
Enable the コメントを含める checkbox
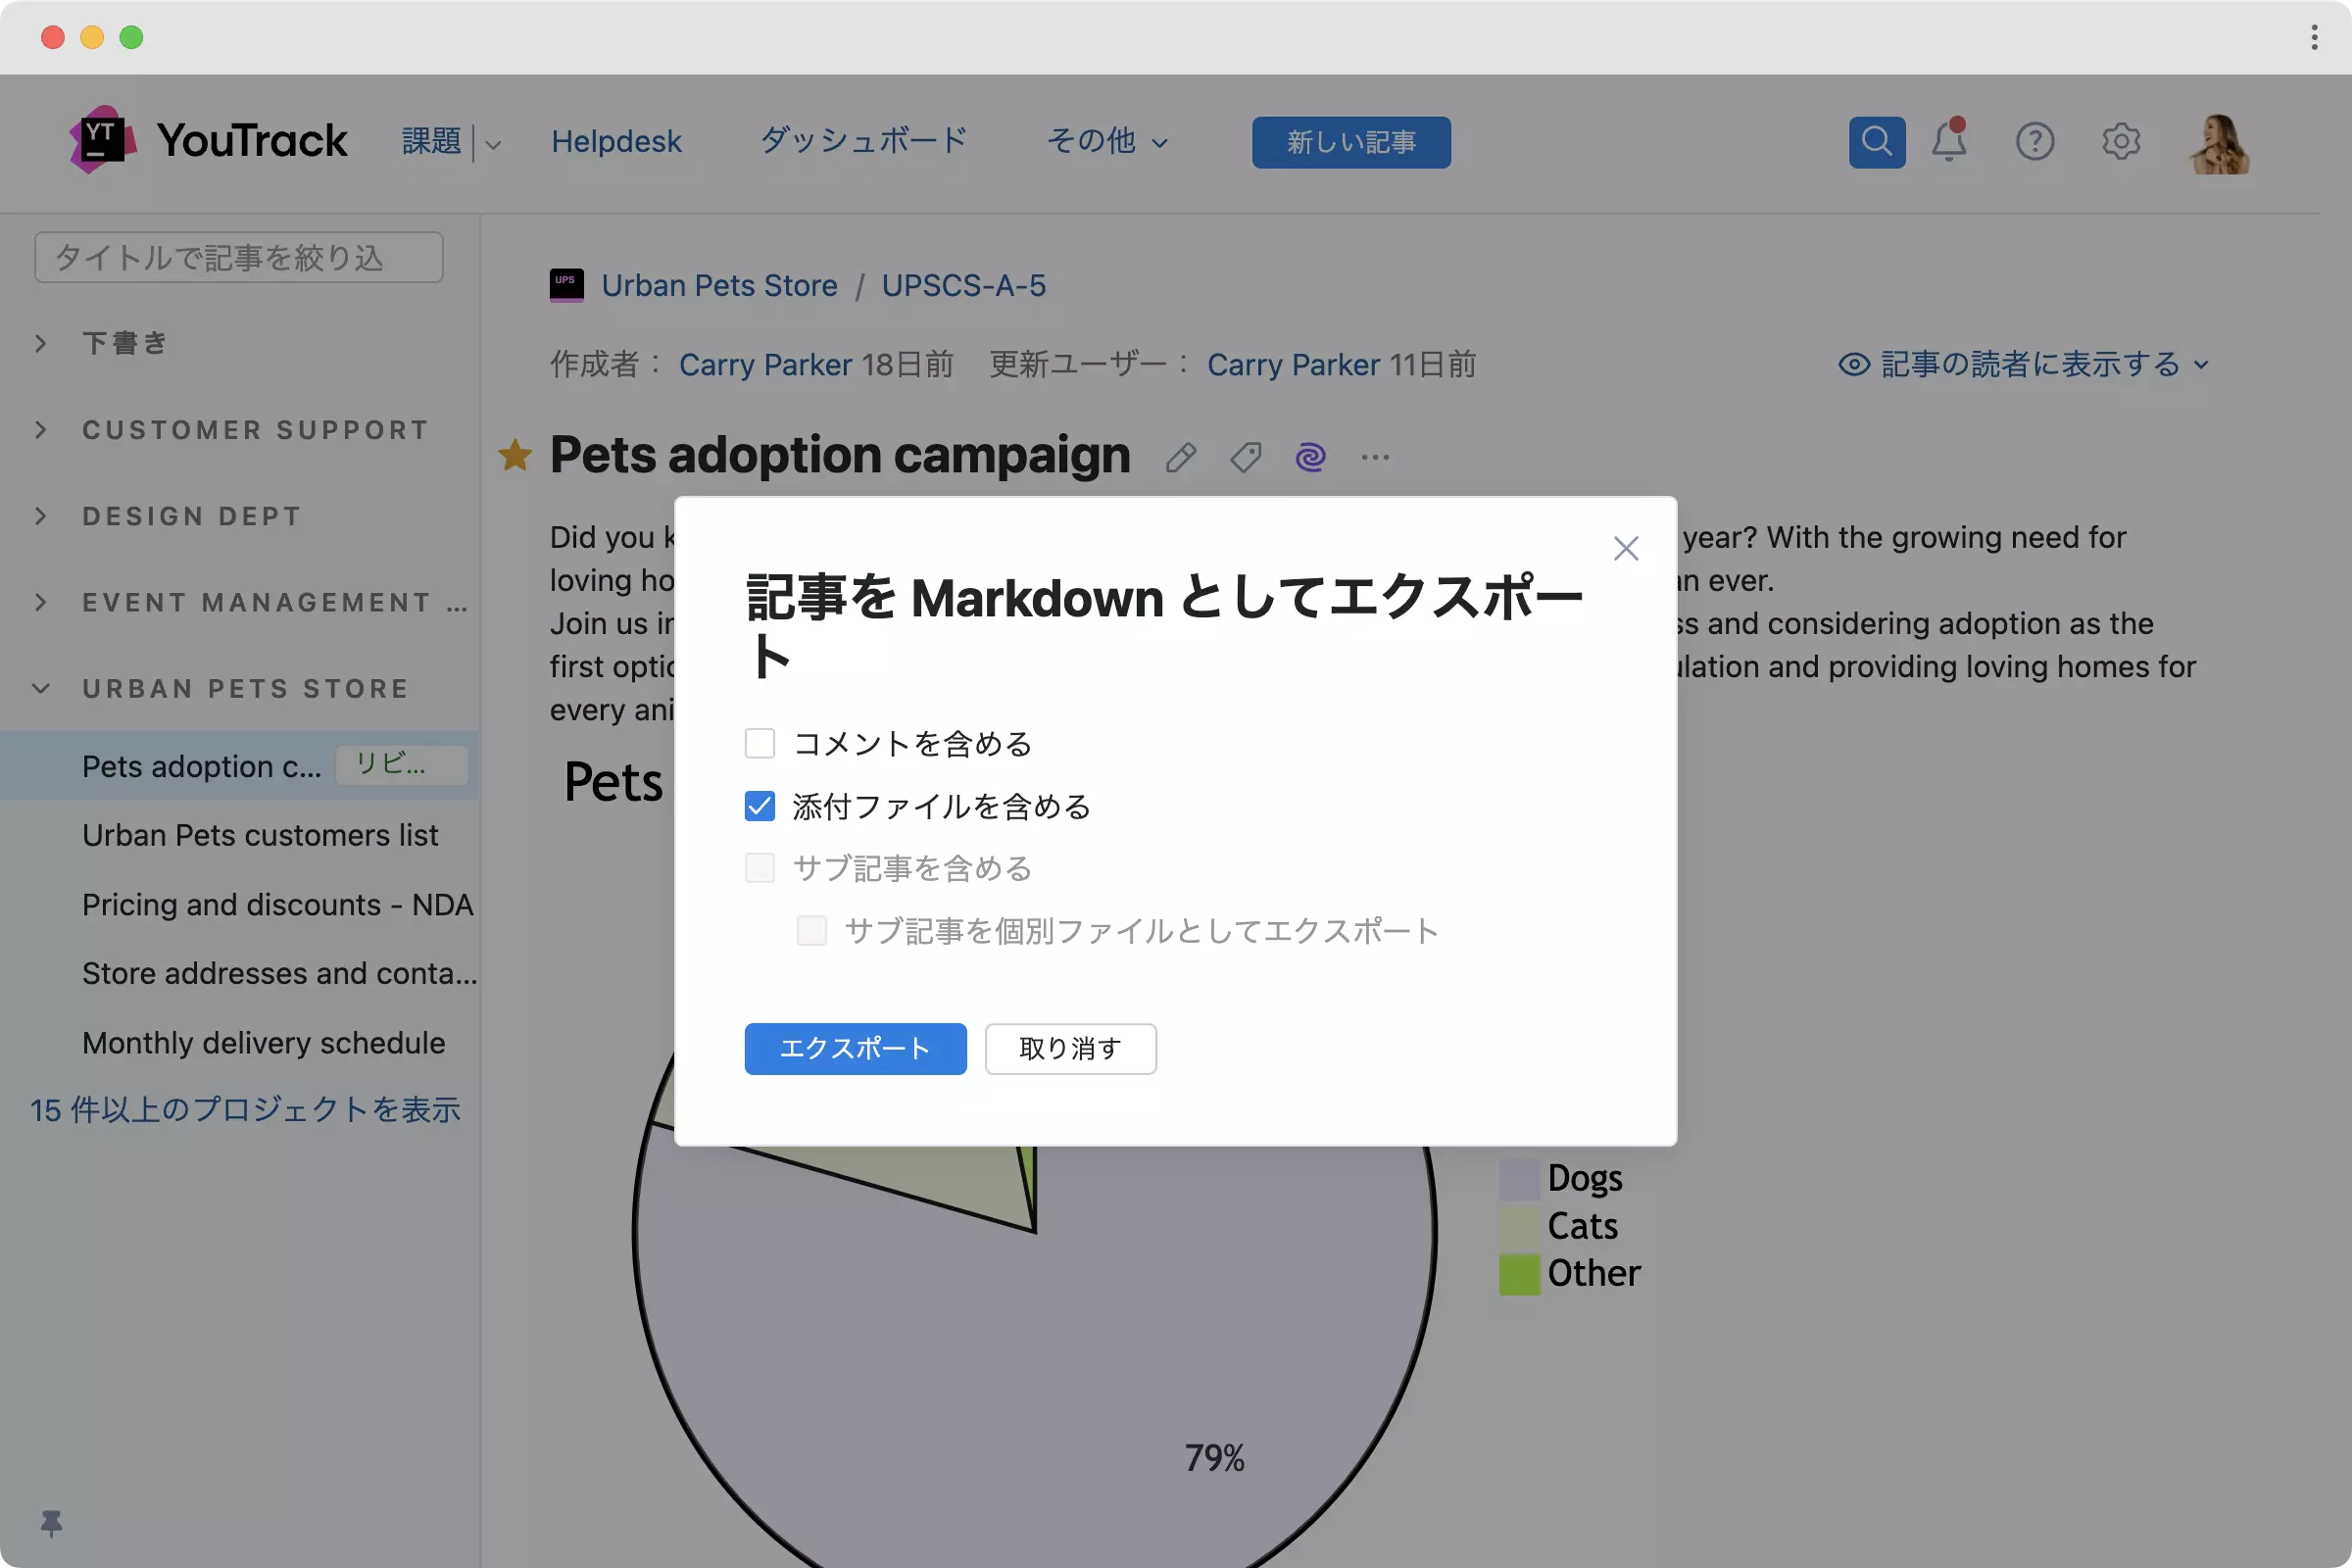760,743
